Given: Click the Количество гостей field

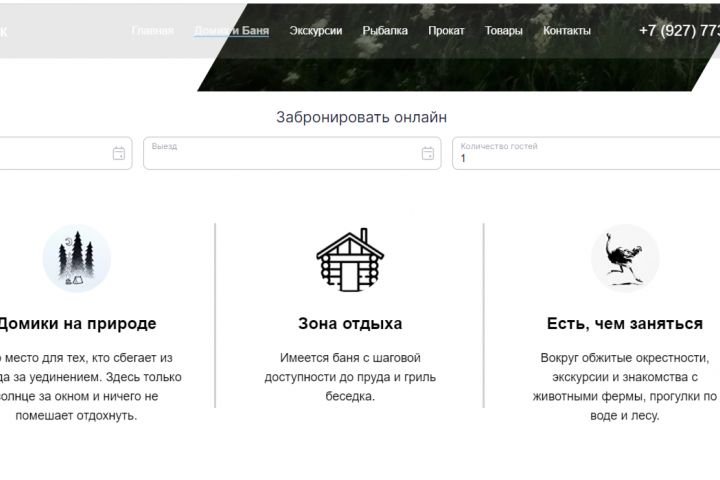Looking at the screenshot, I should pos(586,153).
